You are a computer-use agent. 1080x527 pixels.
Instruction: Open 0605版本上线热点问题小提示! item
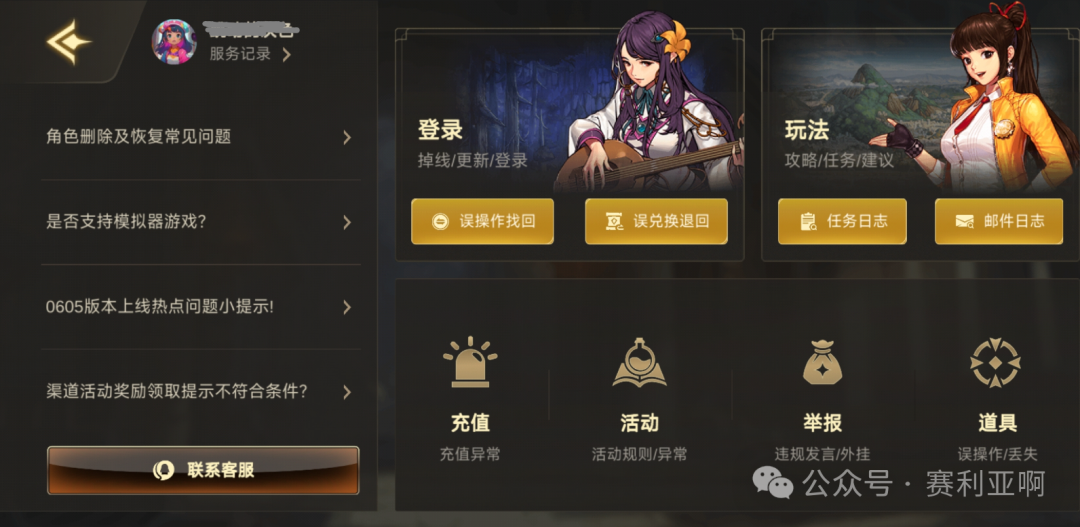tap(200, 307)
